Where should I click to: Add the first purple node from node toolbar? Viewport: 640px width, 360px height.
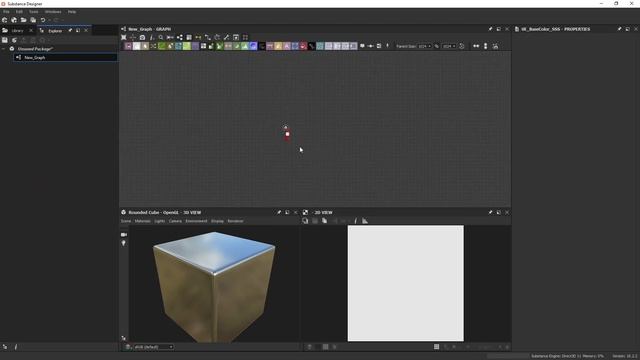click(128, 46)
